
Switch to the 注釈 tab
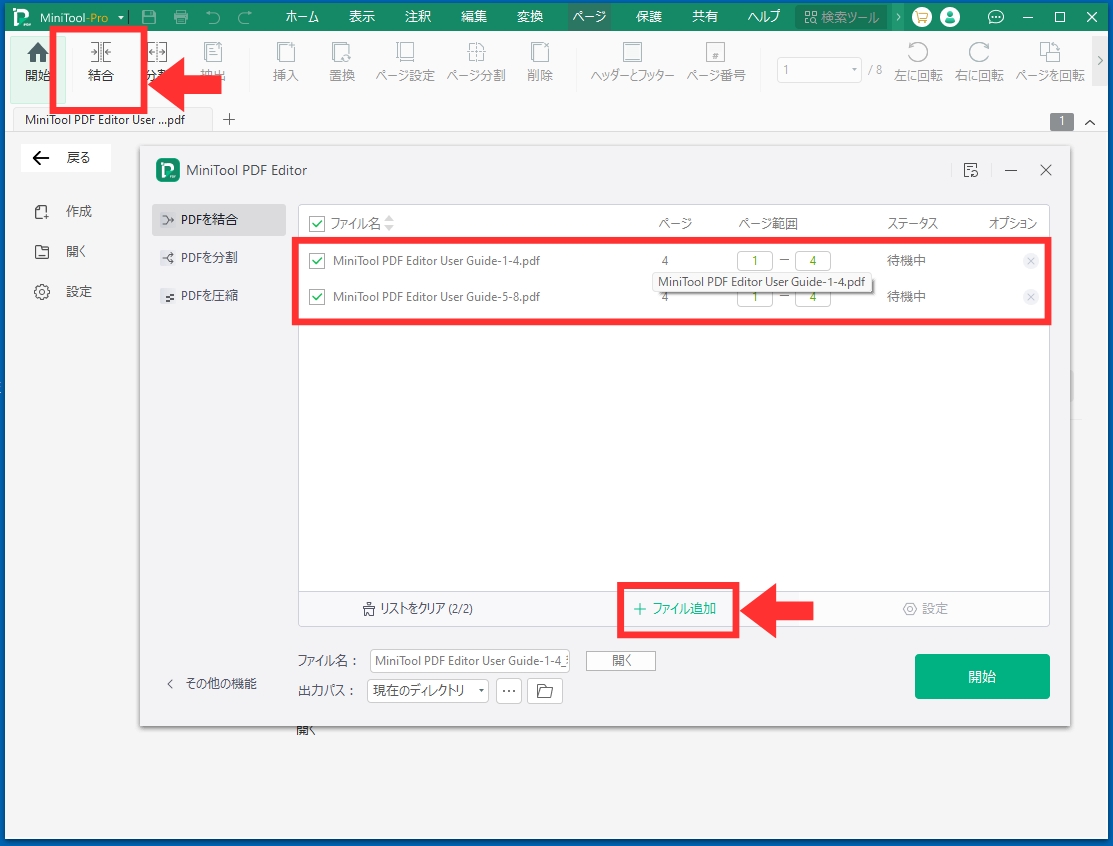[417, 17]
